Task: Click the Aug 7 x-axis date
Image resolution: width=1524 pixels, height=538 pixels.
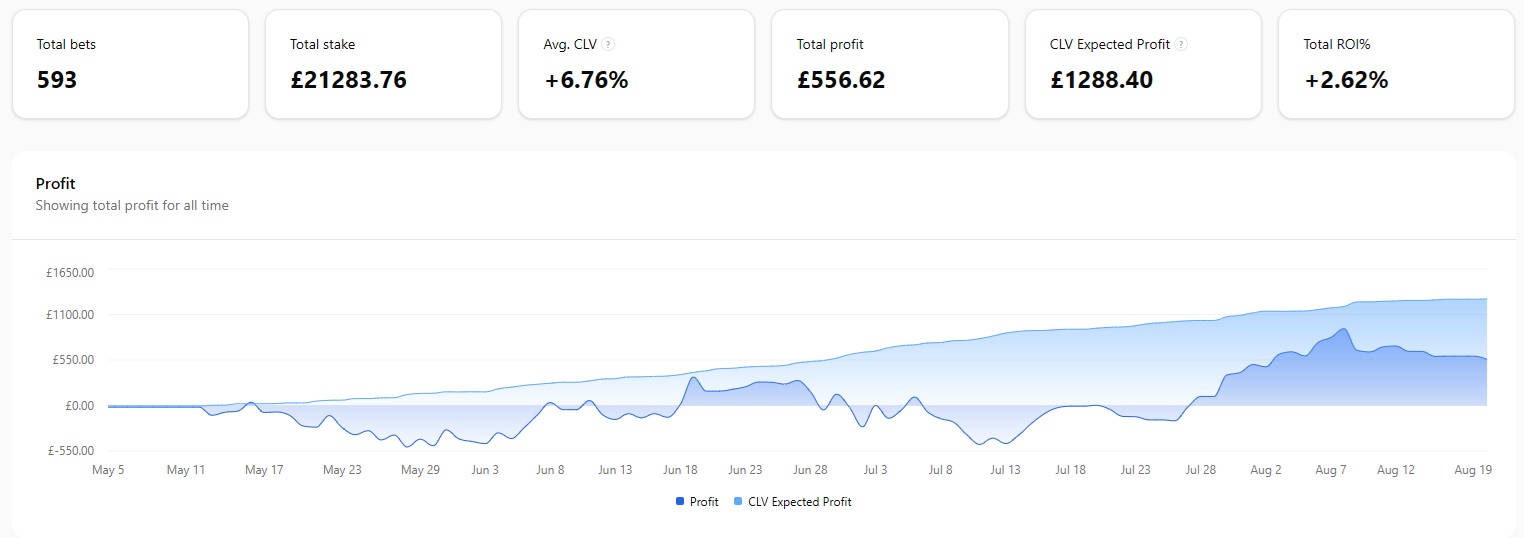Action: [1330, 470]
